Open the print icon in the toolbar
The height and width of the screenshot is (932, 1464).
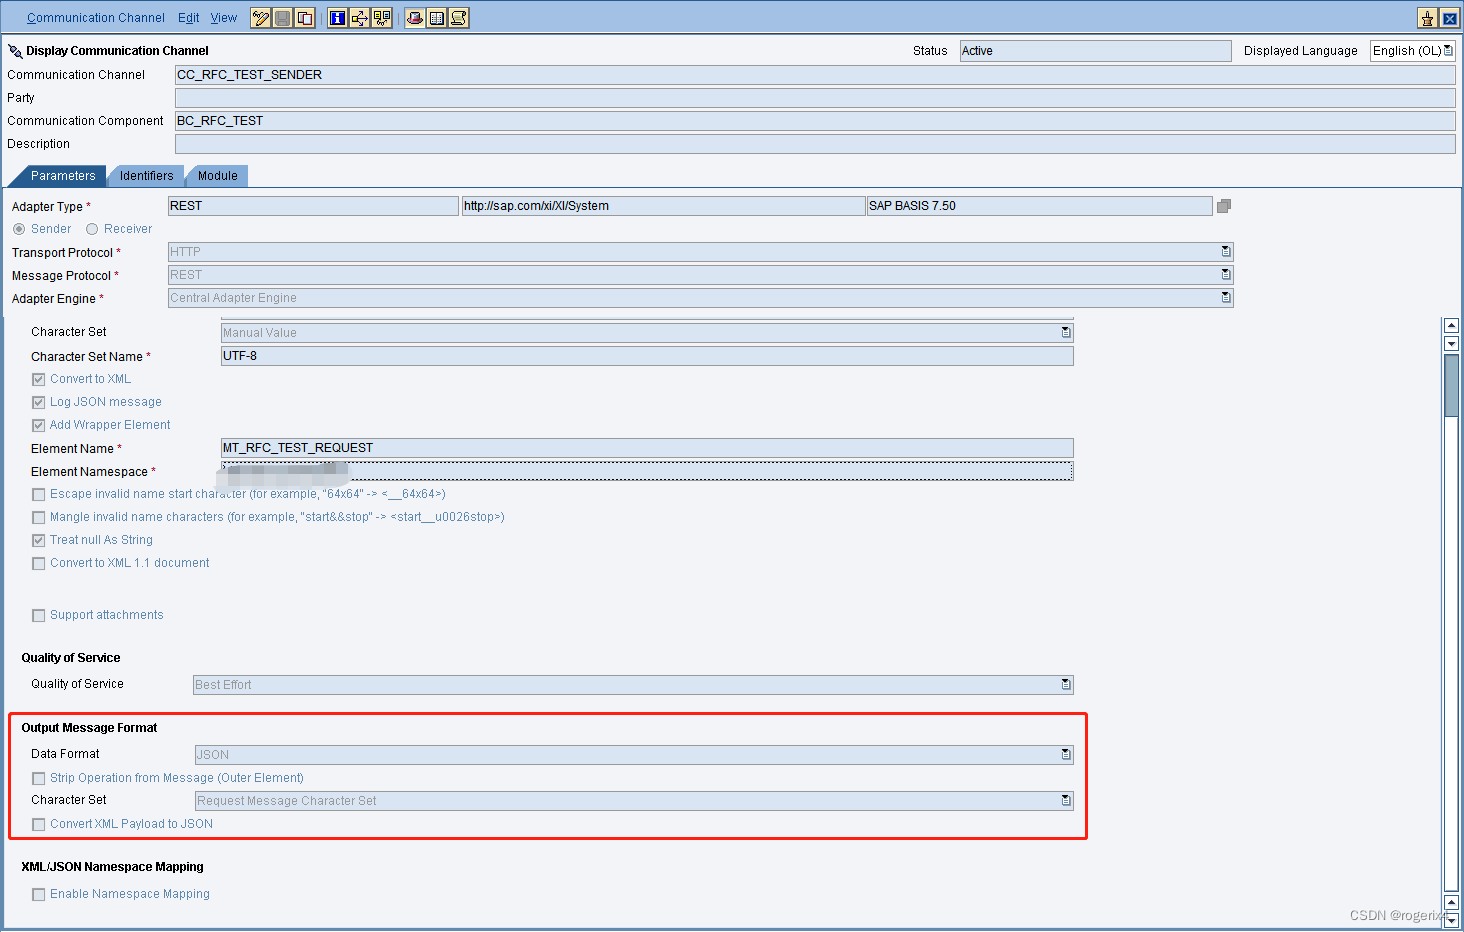[x=413, y=17]
